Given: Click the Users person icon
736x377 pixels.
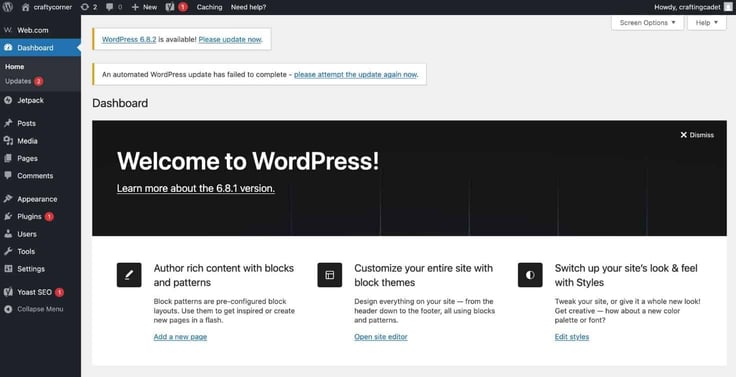Looking at the screenshot, I should (x=8, y=234).
